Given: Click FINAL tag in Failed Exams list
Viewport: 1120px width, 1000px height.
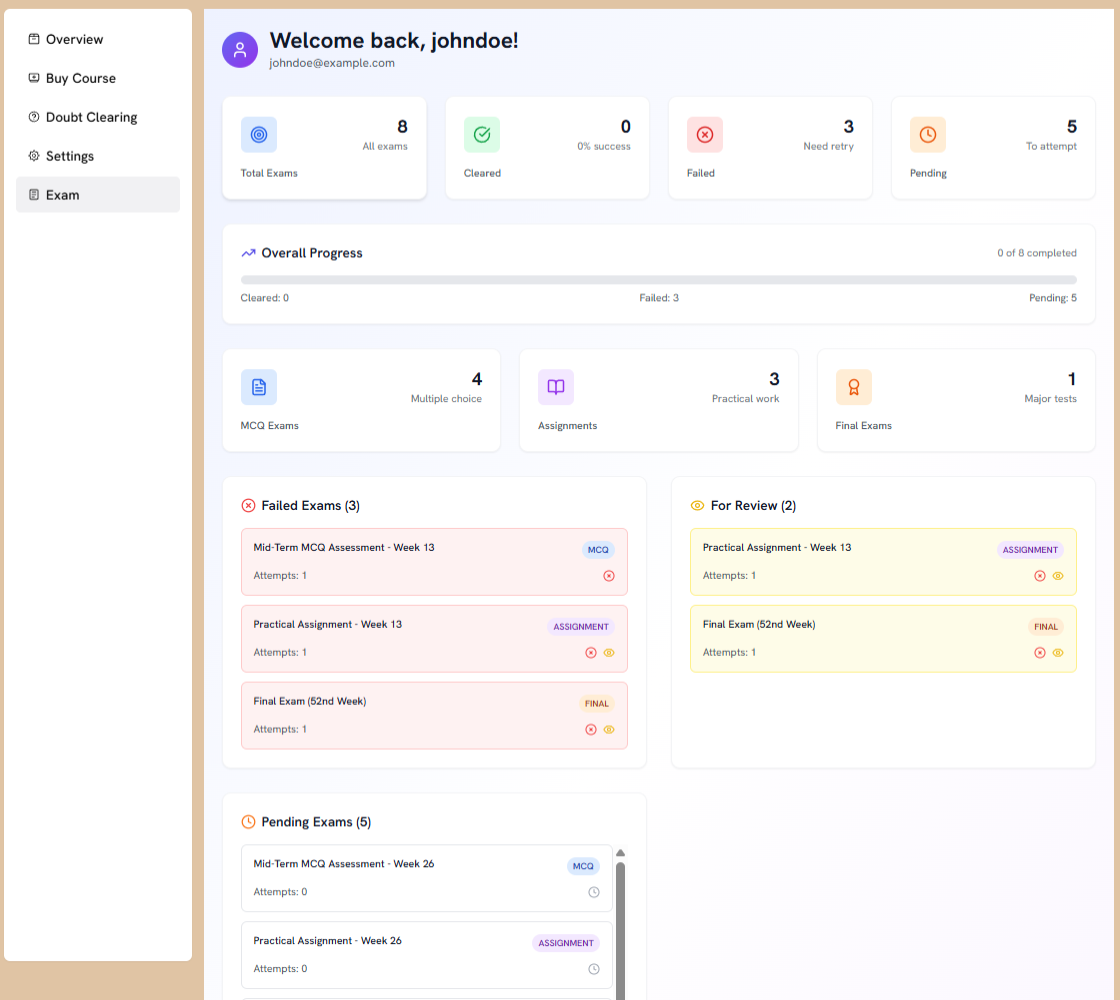Looking at the screenshot, I should click(596, 704).
